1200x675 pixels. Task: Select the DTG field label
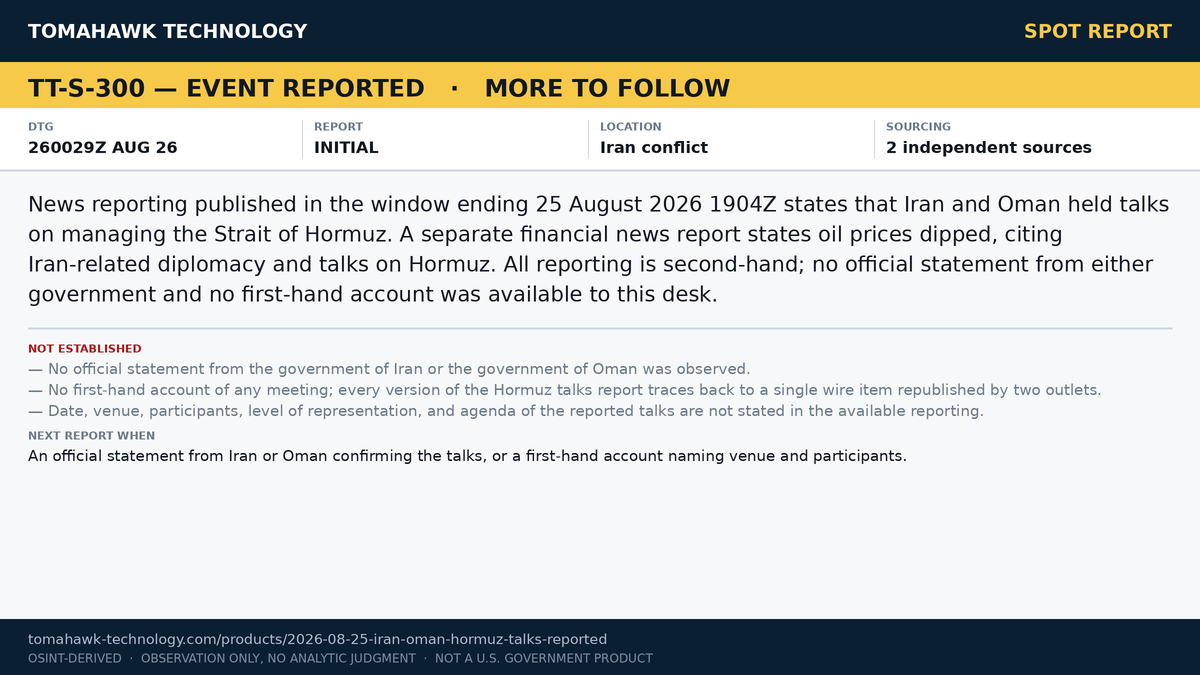pyautogui.click(x=41, y=127)
